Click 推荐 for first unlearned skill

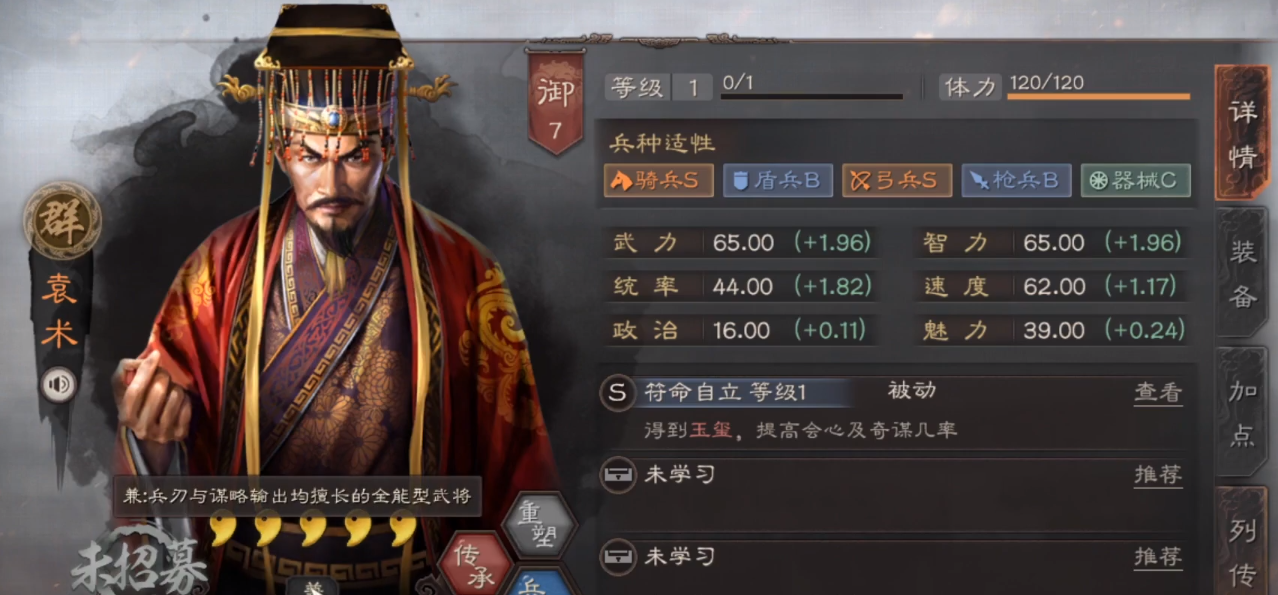click(1158, 475)
